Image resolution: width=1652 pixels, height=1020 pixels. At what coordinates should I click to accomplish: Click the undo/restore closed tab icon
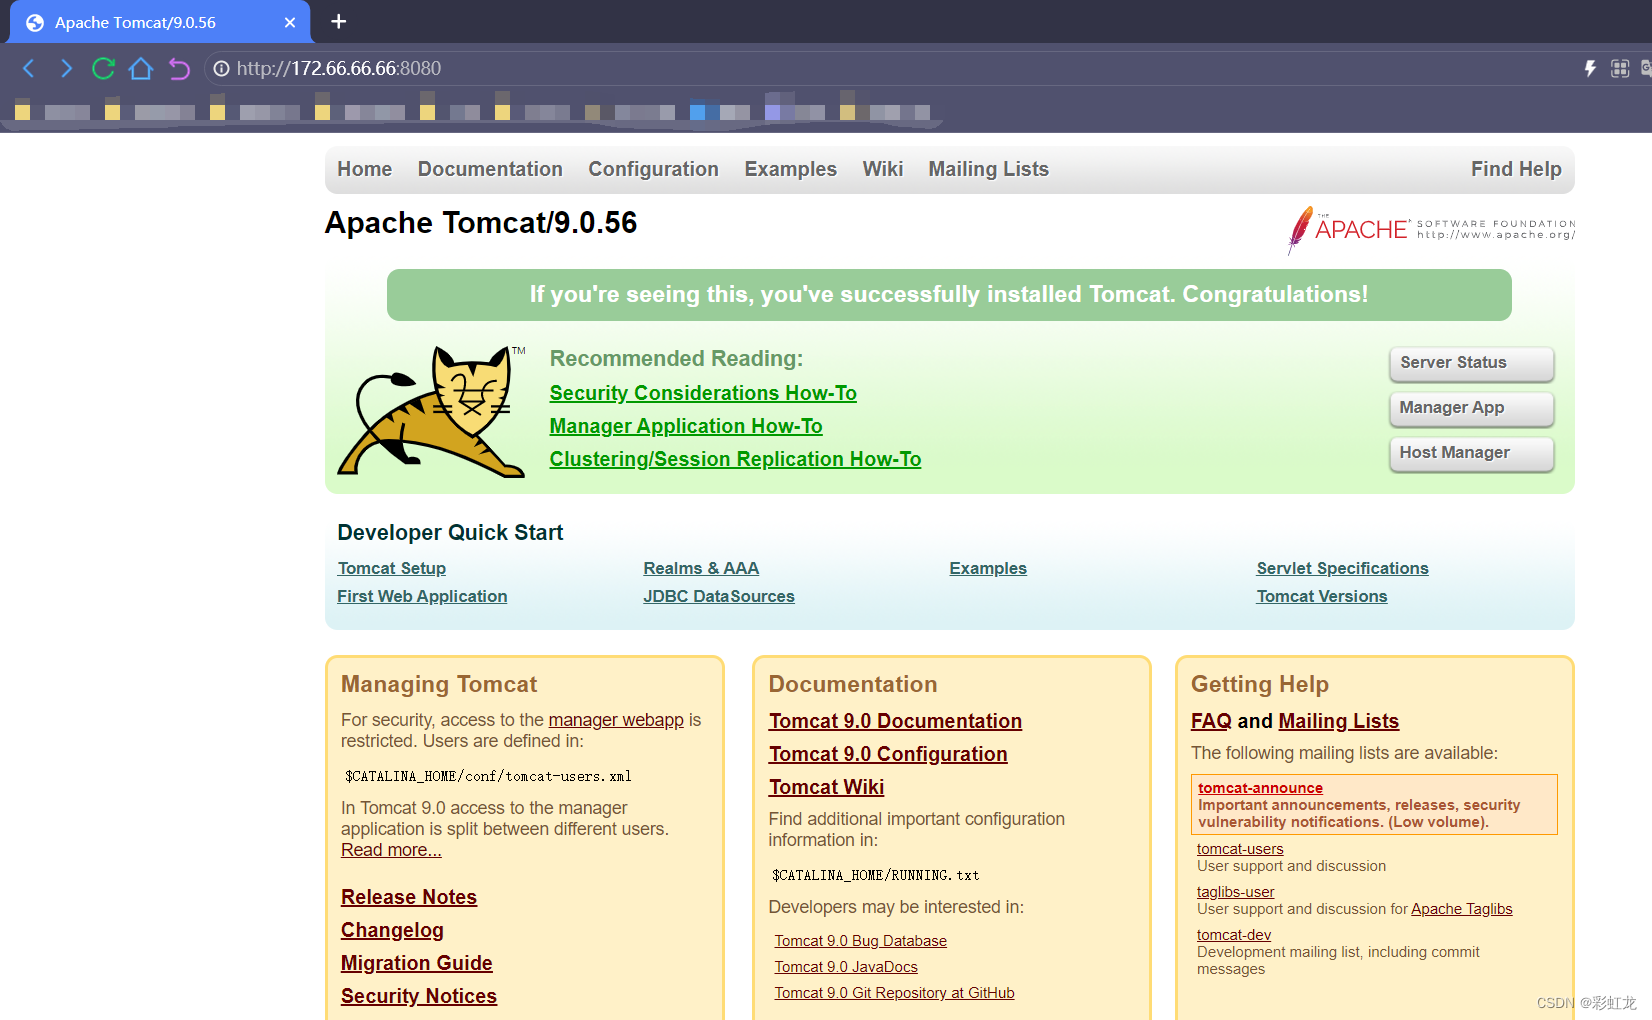point(179,68)
